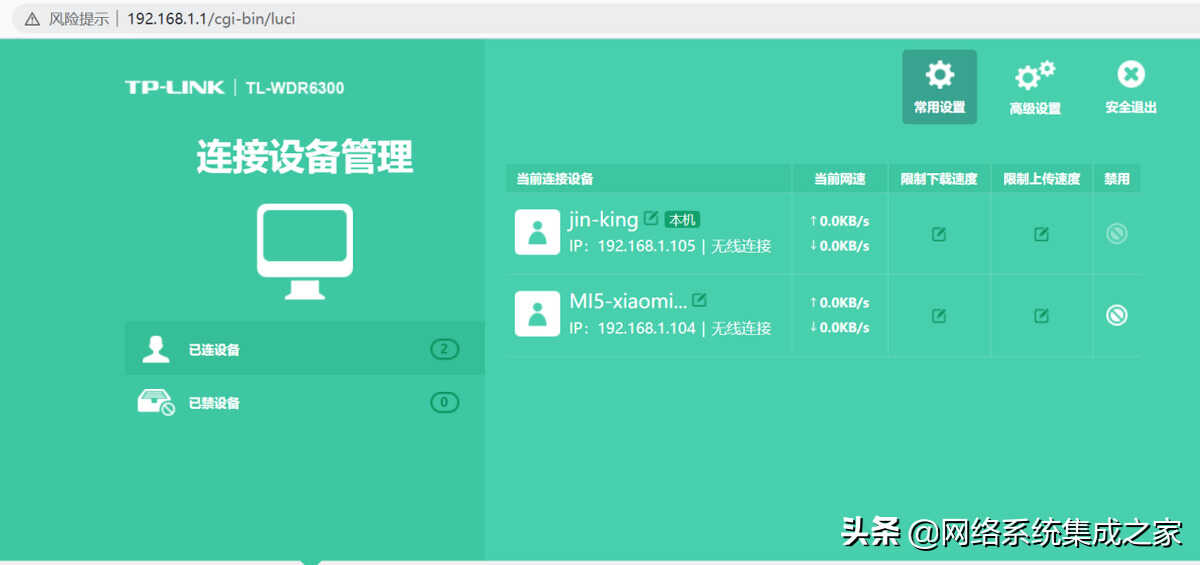1200x565 pixels.
Task: Click connected devices count badge 2
Action: pyautogui.click(x=444, y=349)
